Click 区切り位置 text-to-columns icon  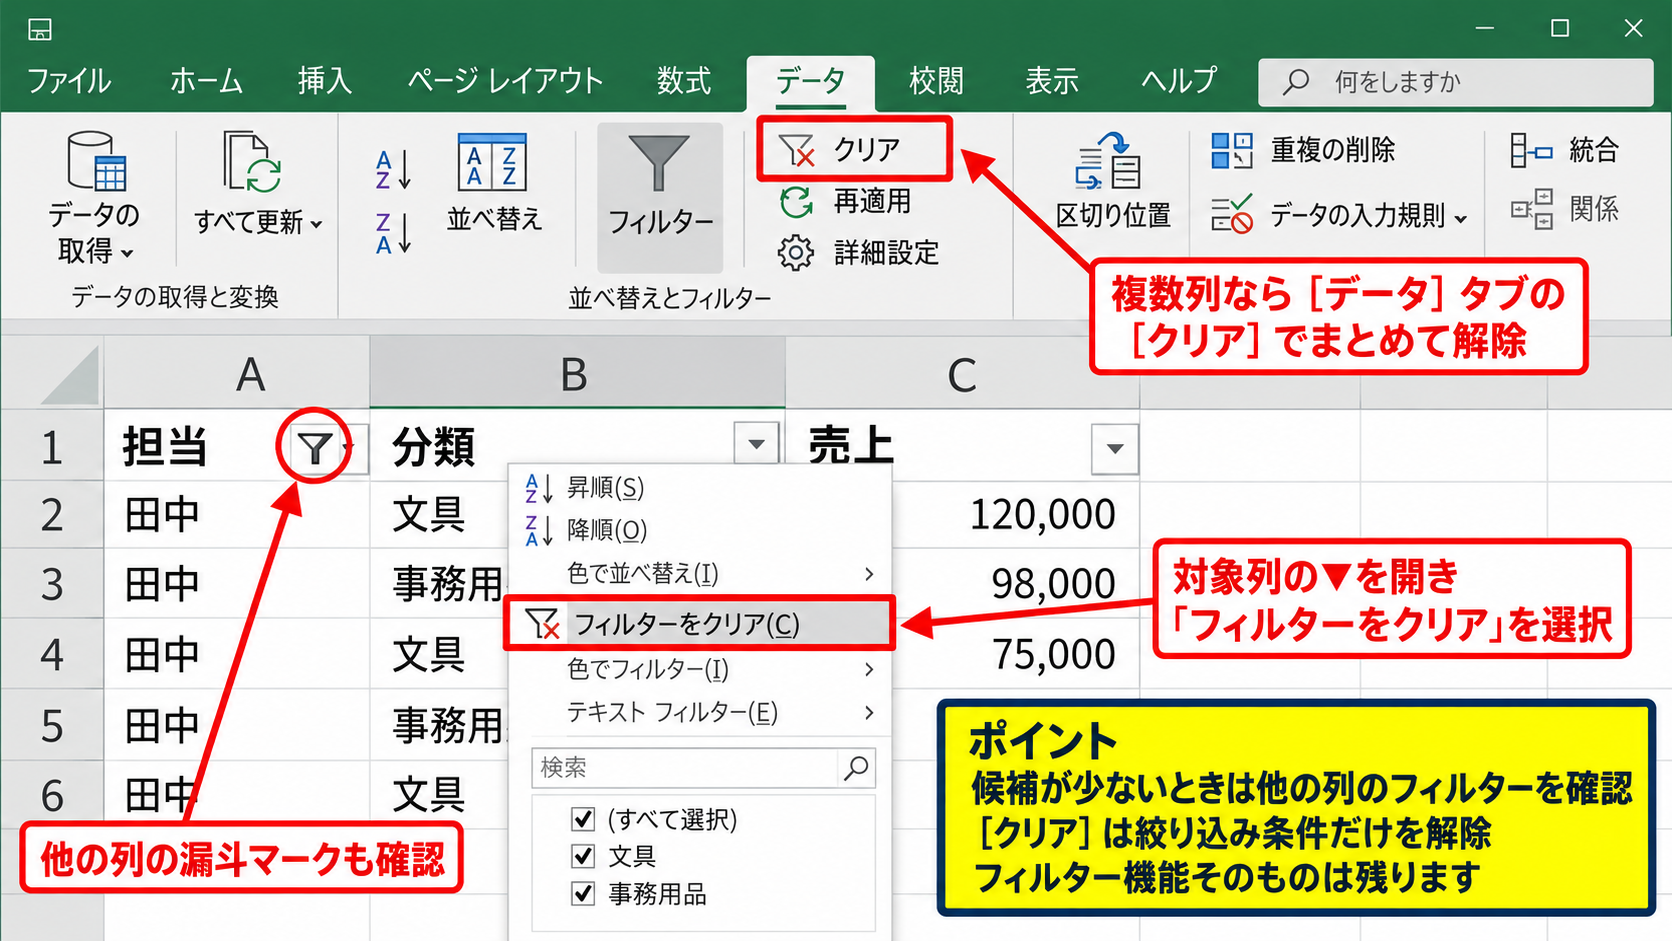pyautogui.click(x=1109, y=162)
